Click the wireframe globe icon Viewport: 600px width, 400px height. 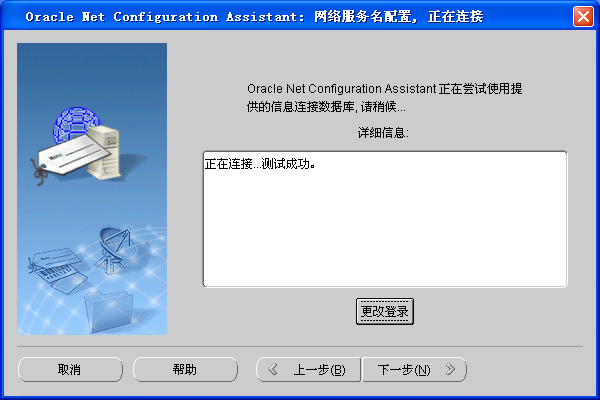coord(75,122)
